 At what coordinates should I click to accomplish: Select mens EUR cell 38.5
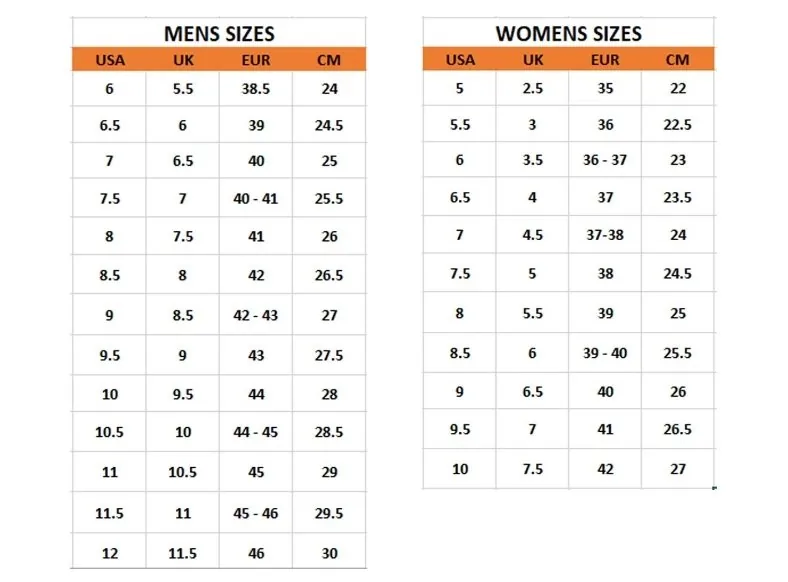click(256, 89)
